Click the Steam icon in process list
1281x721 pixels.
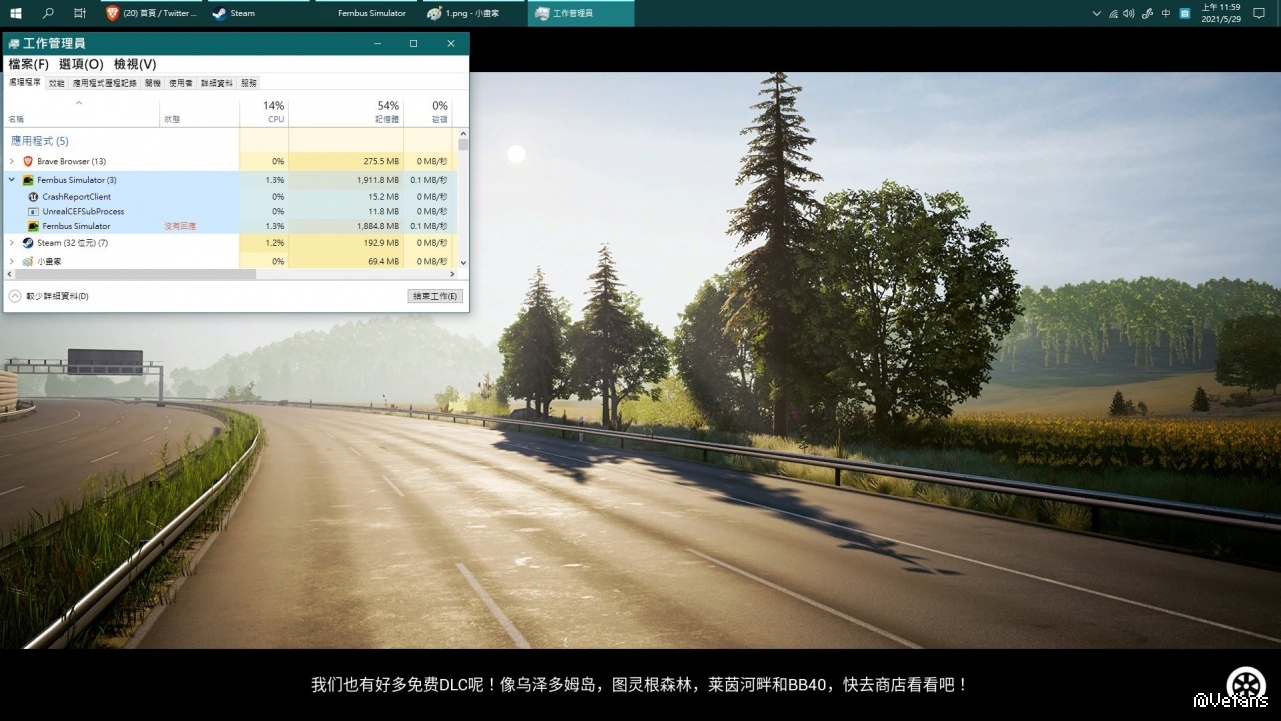28,243
